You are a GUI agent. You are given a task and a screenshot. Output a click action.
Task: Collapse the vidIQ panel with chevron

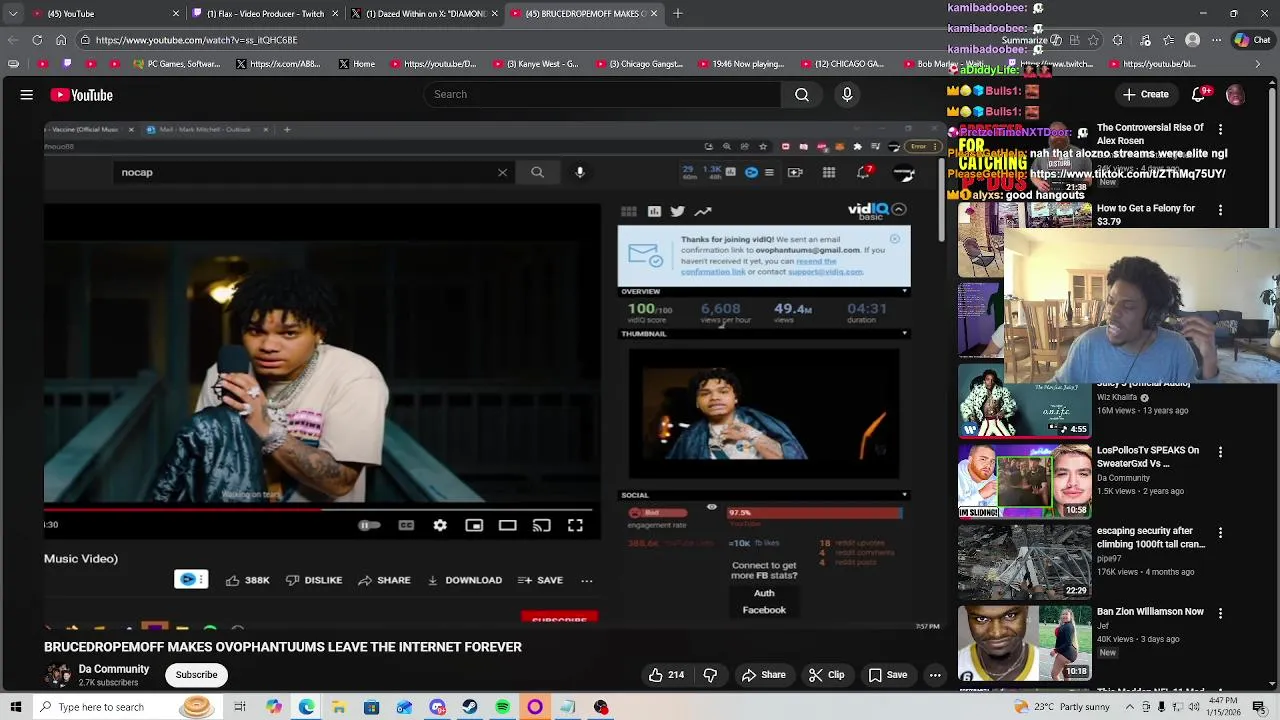(899, 209)
